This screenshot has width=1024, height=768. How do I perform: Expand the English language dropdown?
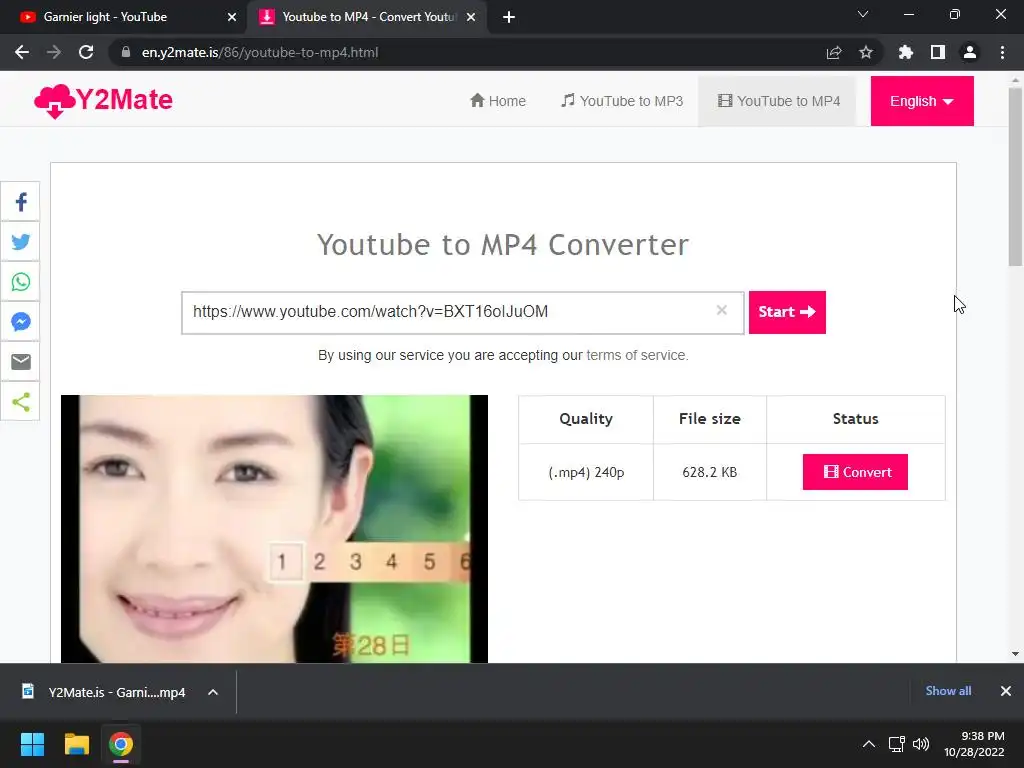pyautogui.click(x=921, y=101)
